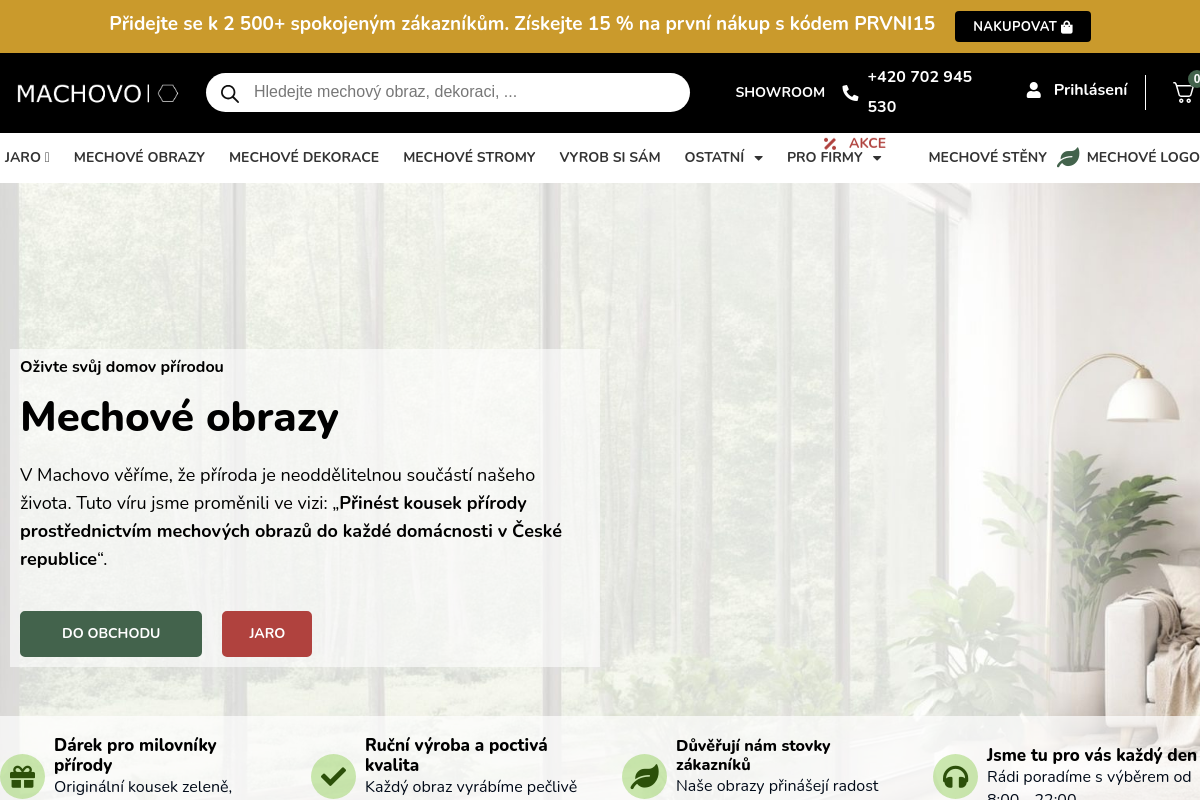Click the promo text with code PRVNI15

pos(522,24)
